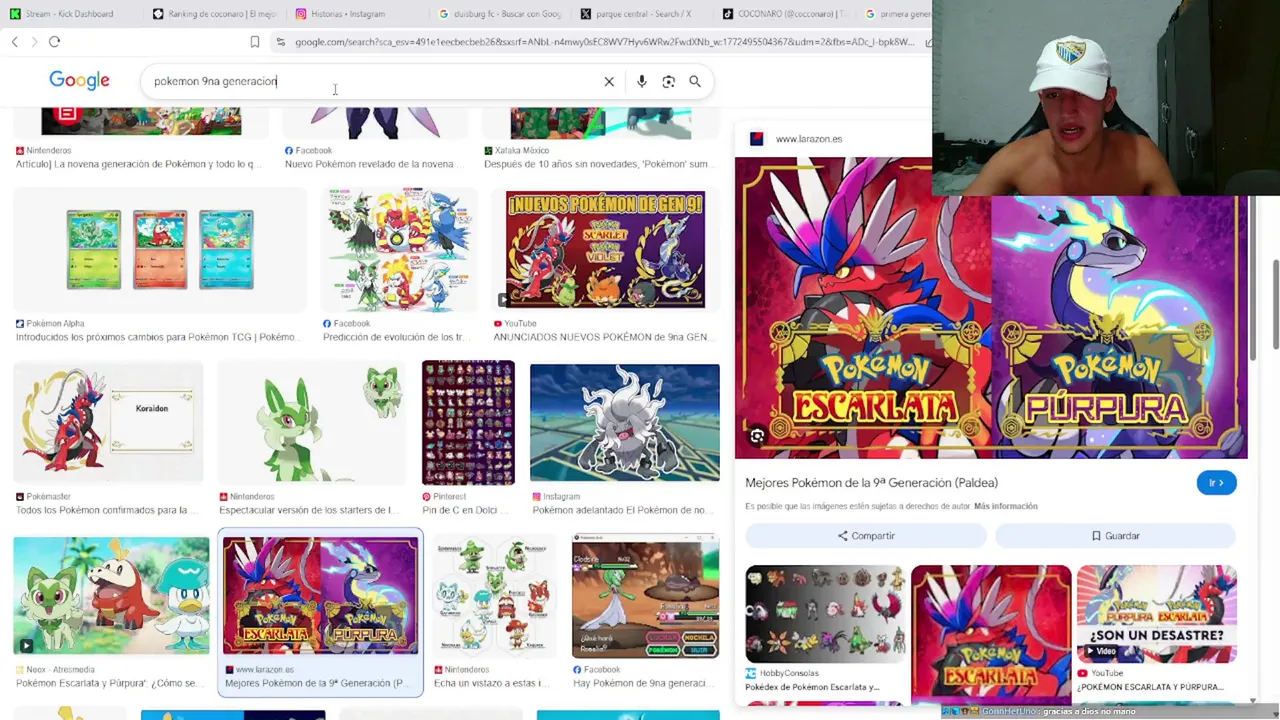
Task: Open middle related Pokémon Escarlata image
Action: pyautogui.click(x=991, y=635)
